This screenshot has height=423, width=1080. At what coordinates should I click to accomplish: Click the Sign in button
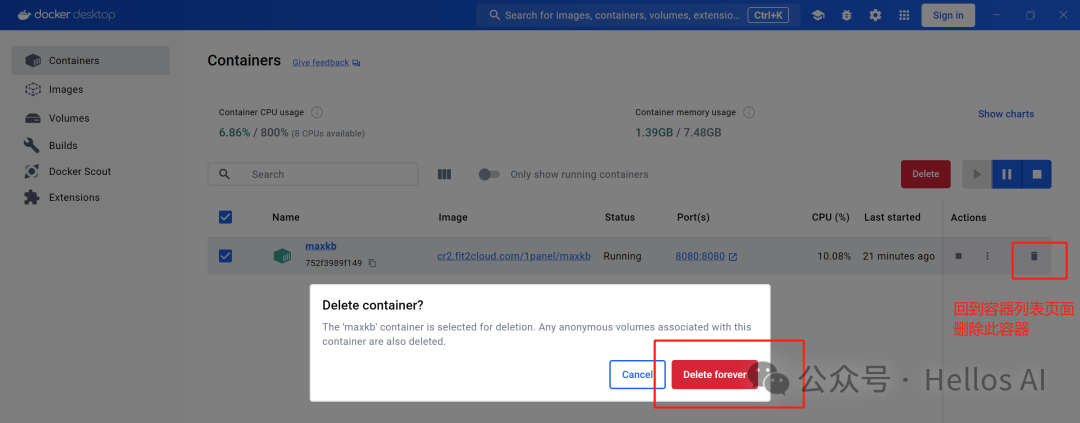tap(948, 15)
